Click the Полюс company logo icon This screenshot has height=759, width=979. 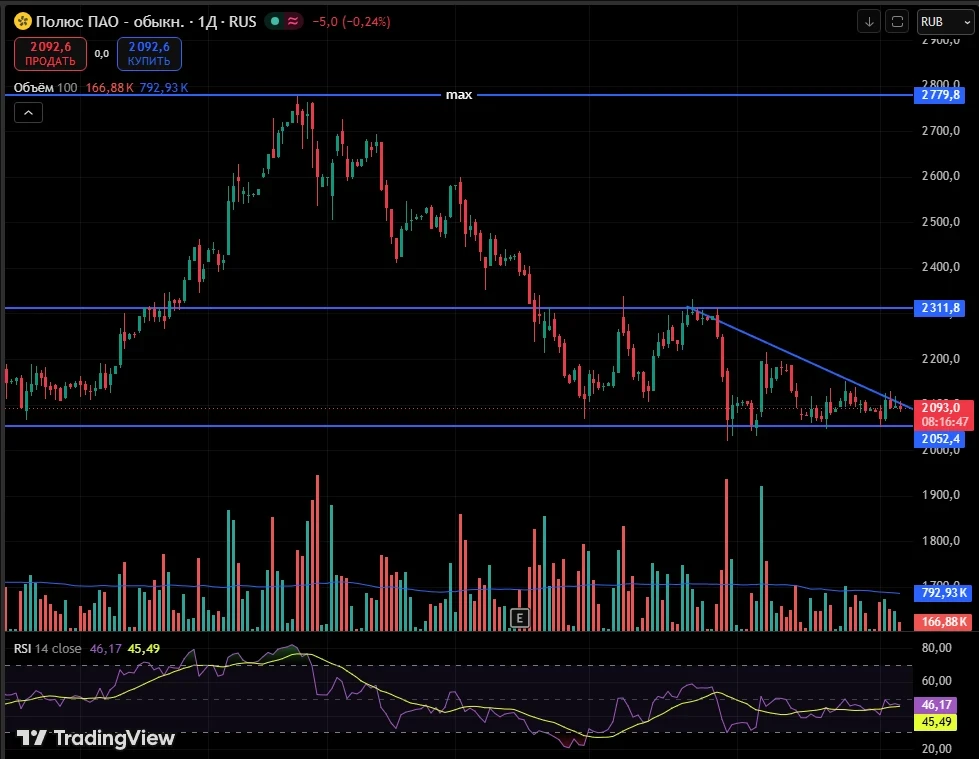(x=23, y=21)
